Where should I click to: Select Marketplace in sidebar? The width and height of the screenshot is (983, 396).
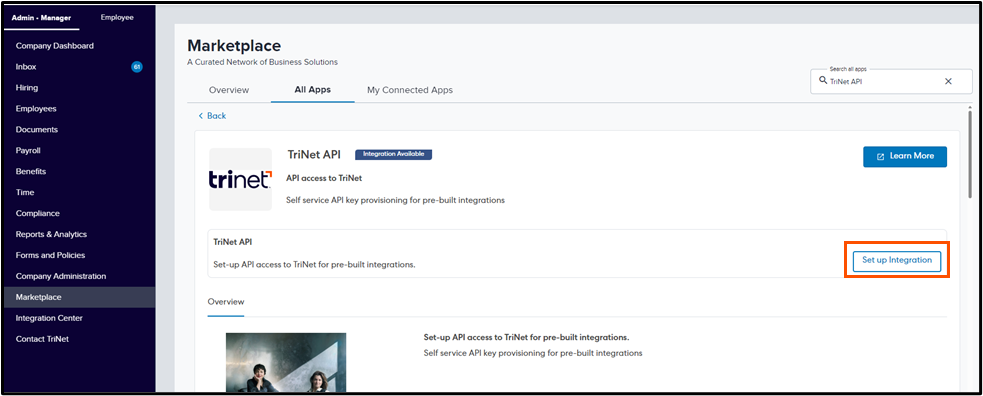[x=80, y=298]
